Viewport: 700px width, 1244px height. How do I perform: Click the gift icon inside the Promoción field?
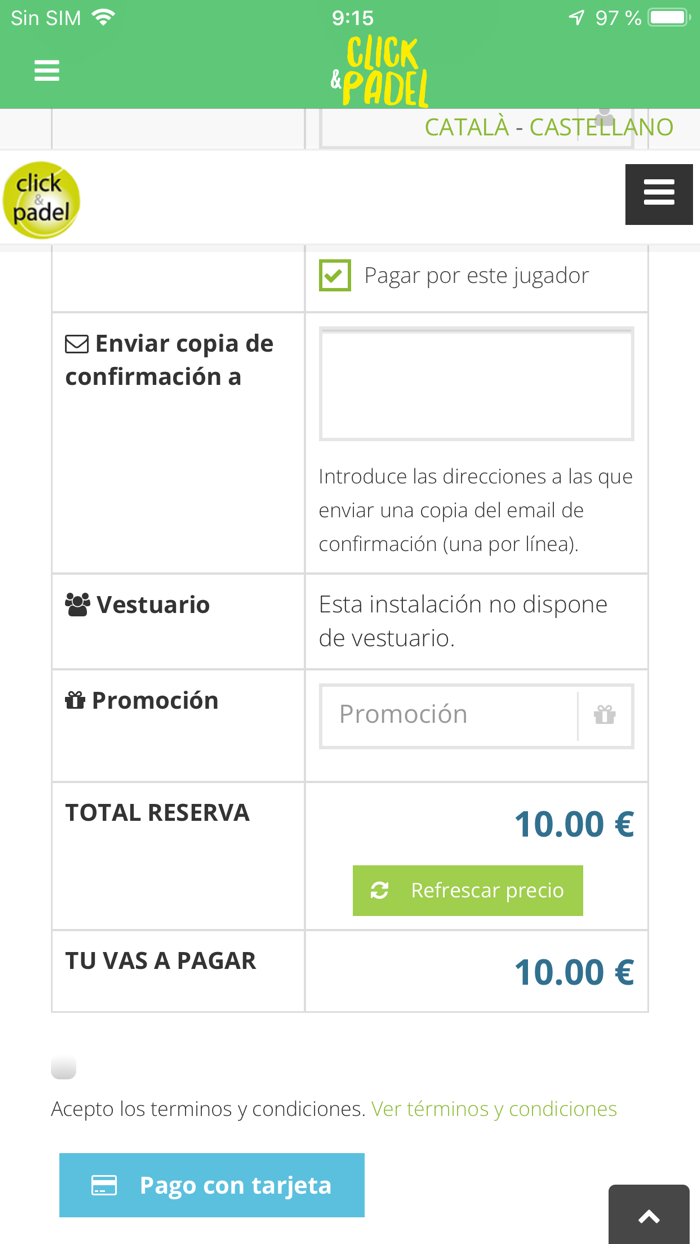[x=605, y=714]
